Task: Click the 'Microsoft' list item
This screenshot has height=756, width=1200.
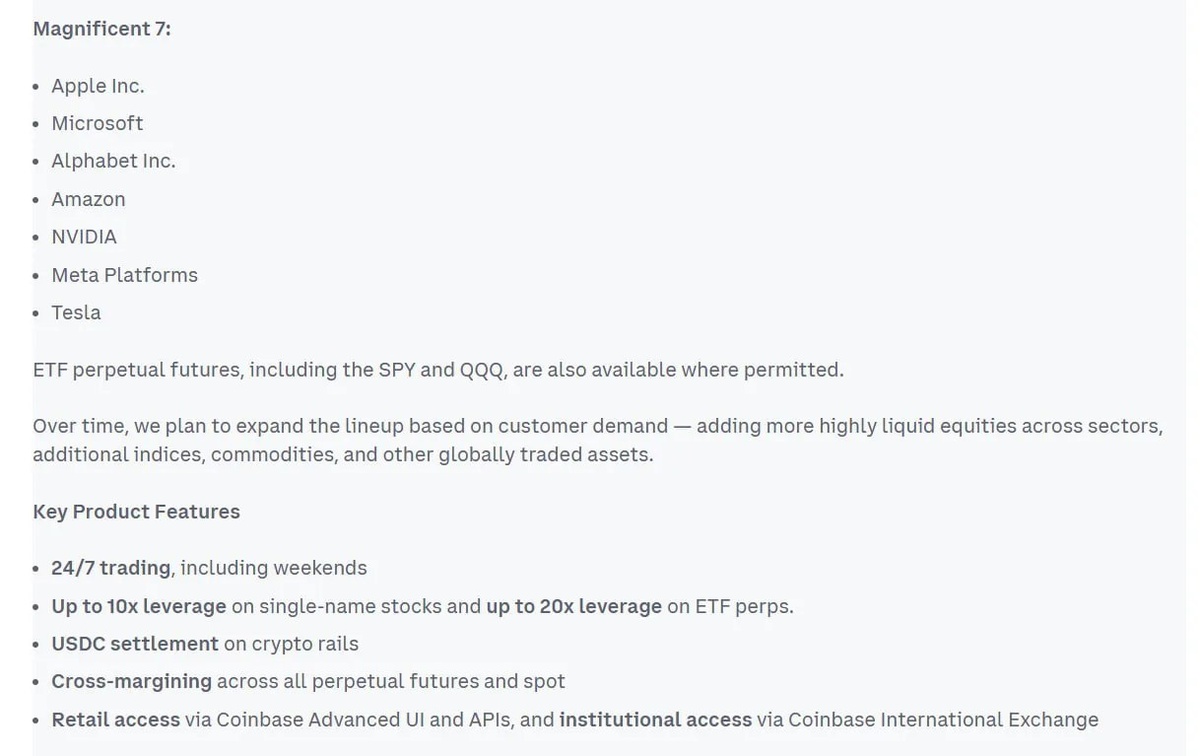Action: click(97, 123)
